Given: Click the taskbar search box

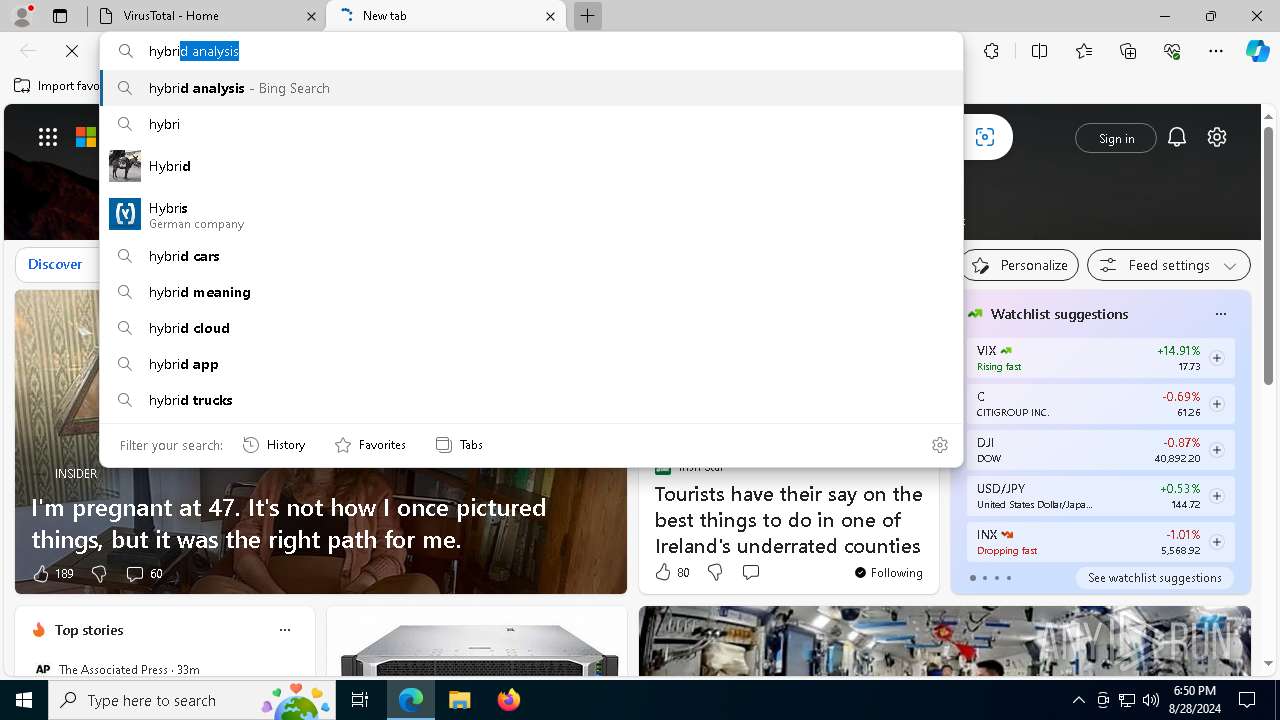Looking at the screenshot, I should point(194,700).
